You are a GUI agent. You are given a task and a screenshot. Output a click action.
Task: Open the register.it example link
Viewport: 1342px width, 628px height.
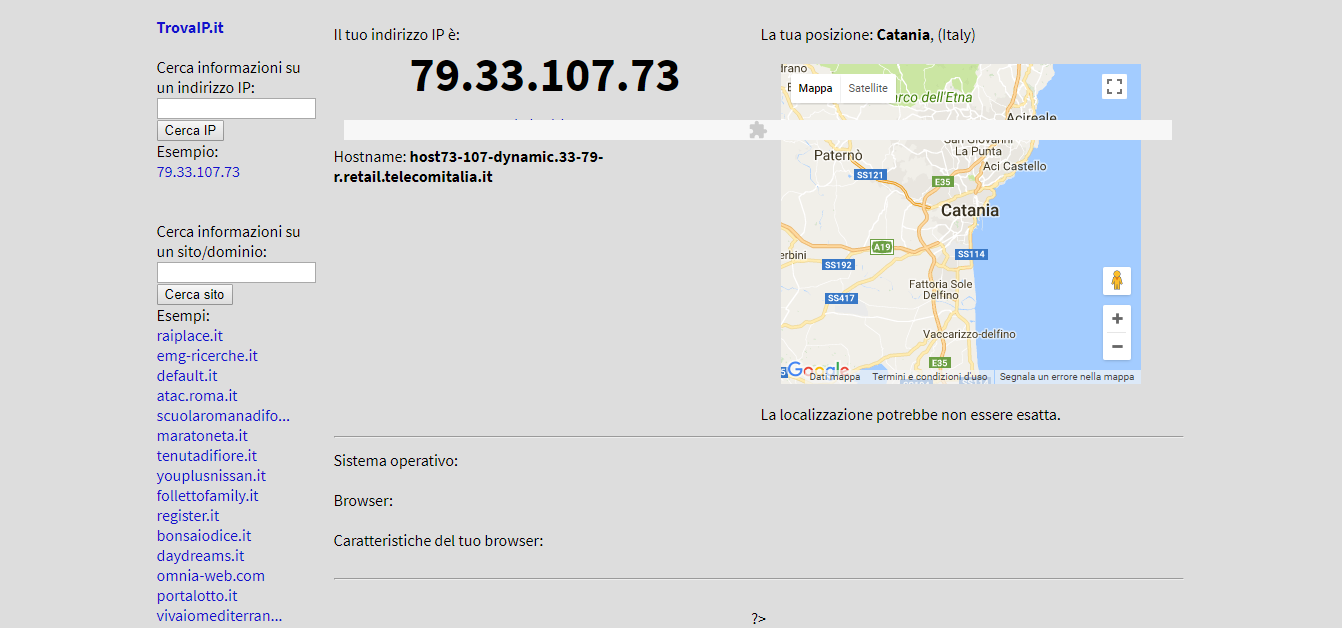188,516
